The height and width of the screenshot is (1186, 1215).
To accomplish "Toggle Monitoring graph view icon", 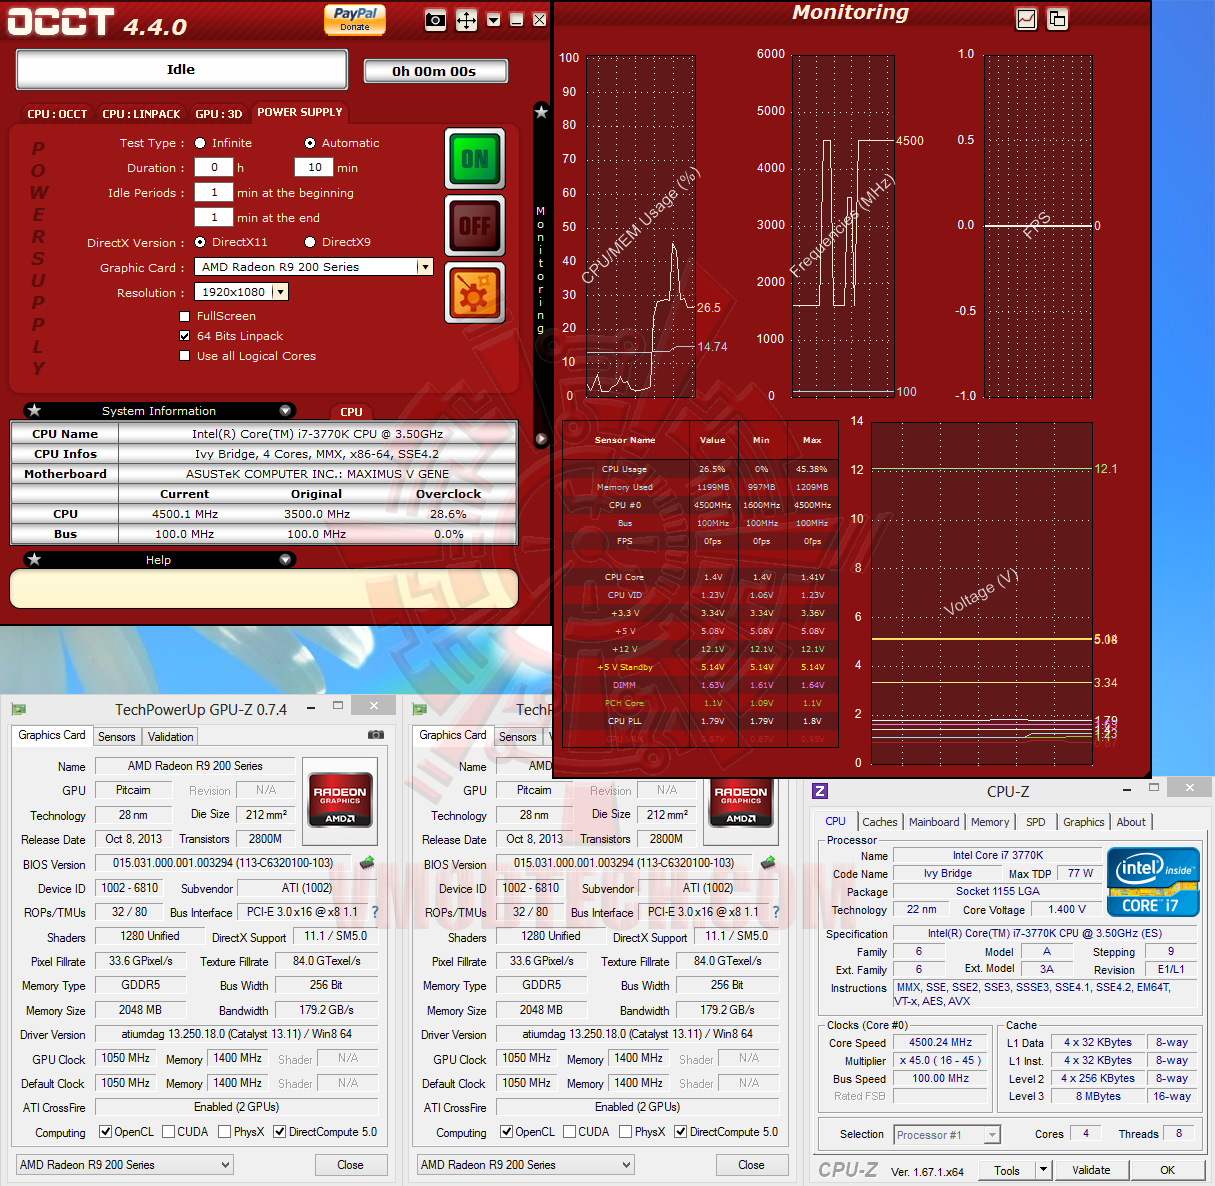I will click(1026, 19).
